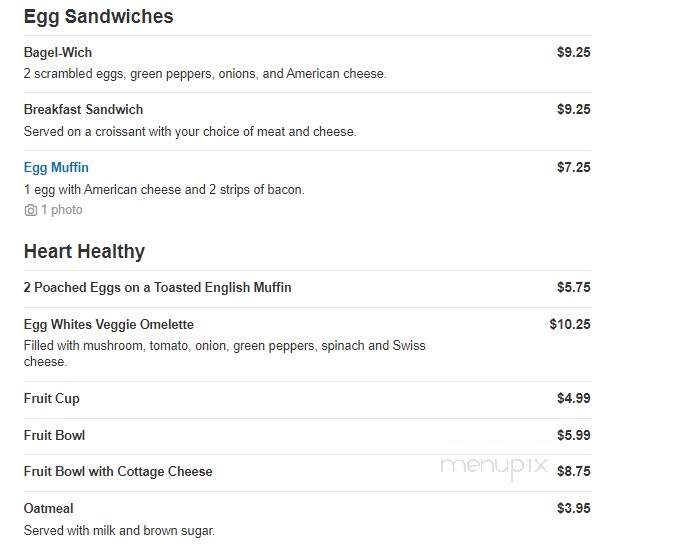This screenshot has width=673, height=548.
Task: Select the Bagel-Wich menu item
Action: point(58,52)
